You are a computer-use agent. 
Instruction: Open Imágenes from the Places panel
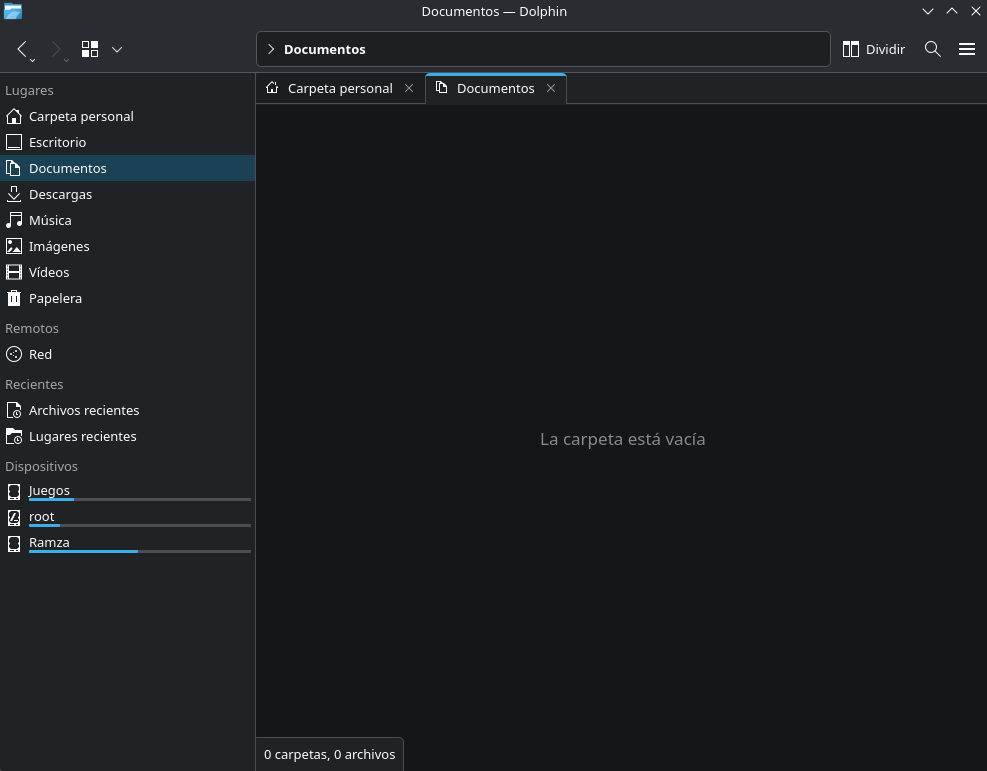[x=59, y=246]
